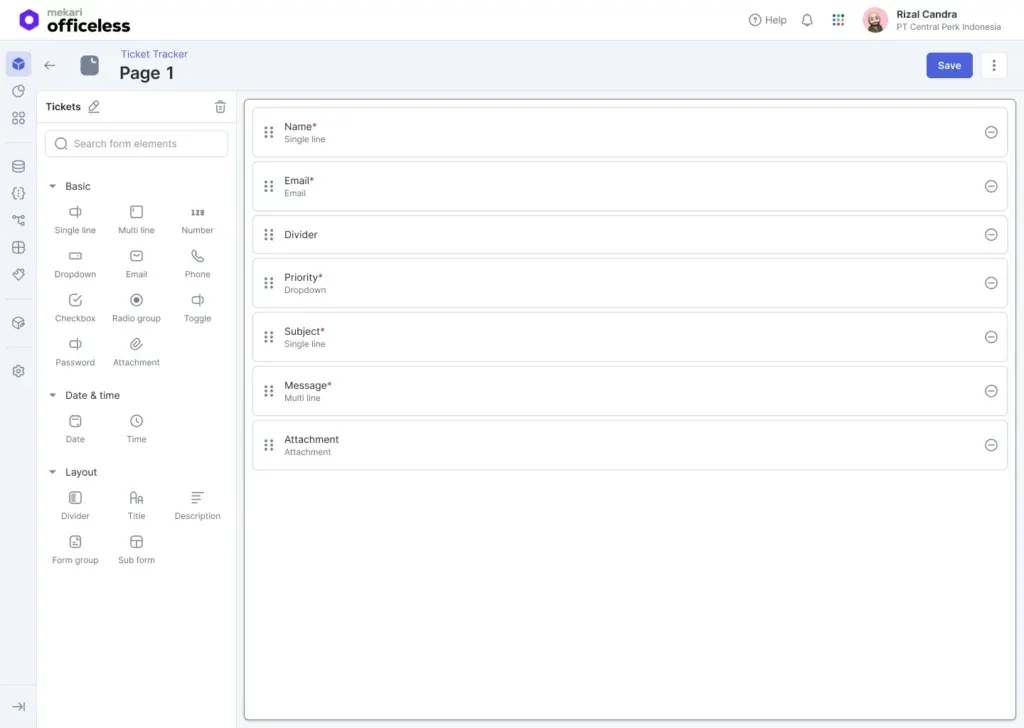Select the Phone form element

click(196, 263)
